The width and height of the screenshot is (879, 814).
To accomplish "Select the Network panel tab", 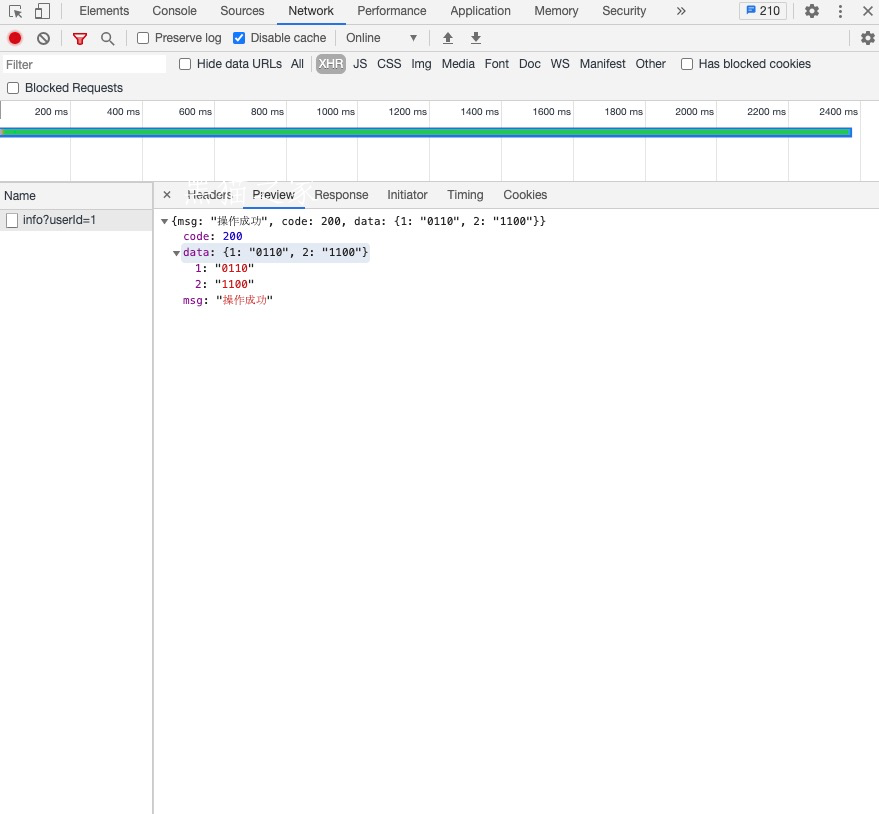I will tap(311, 11).
